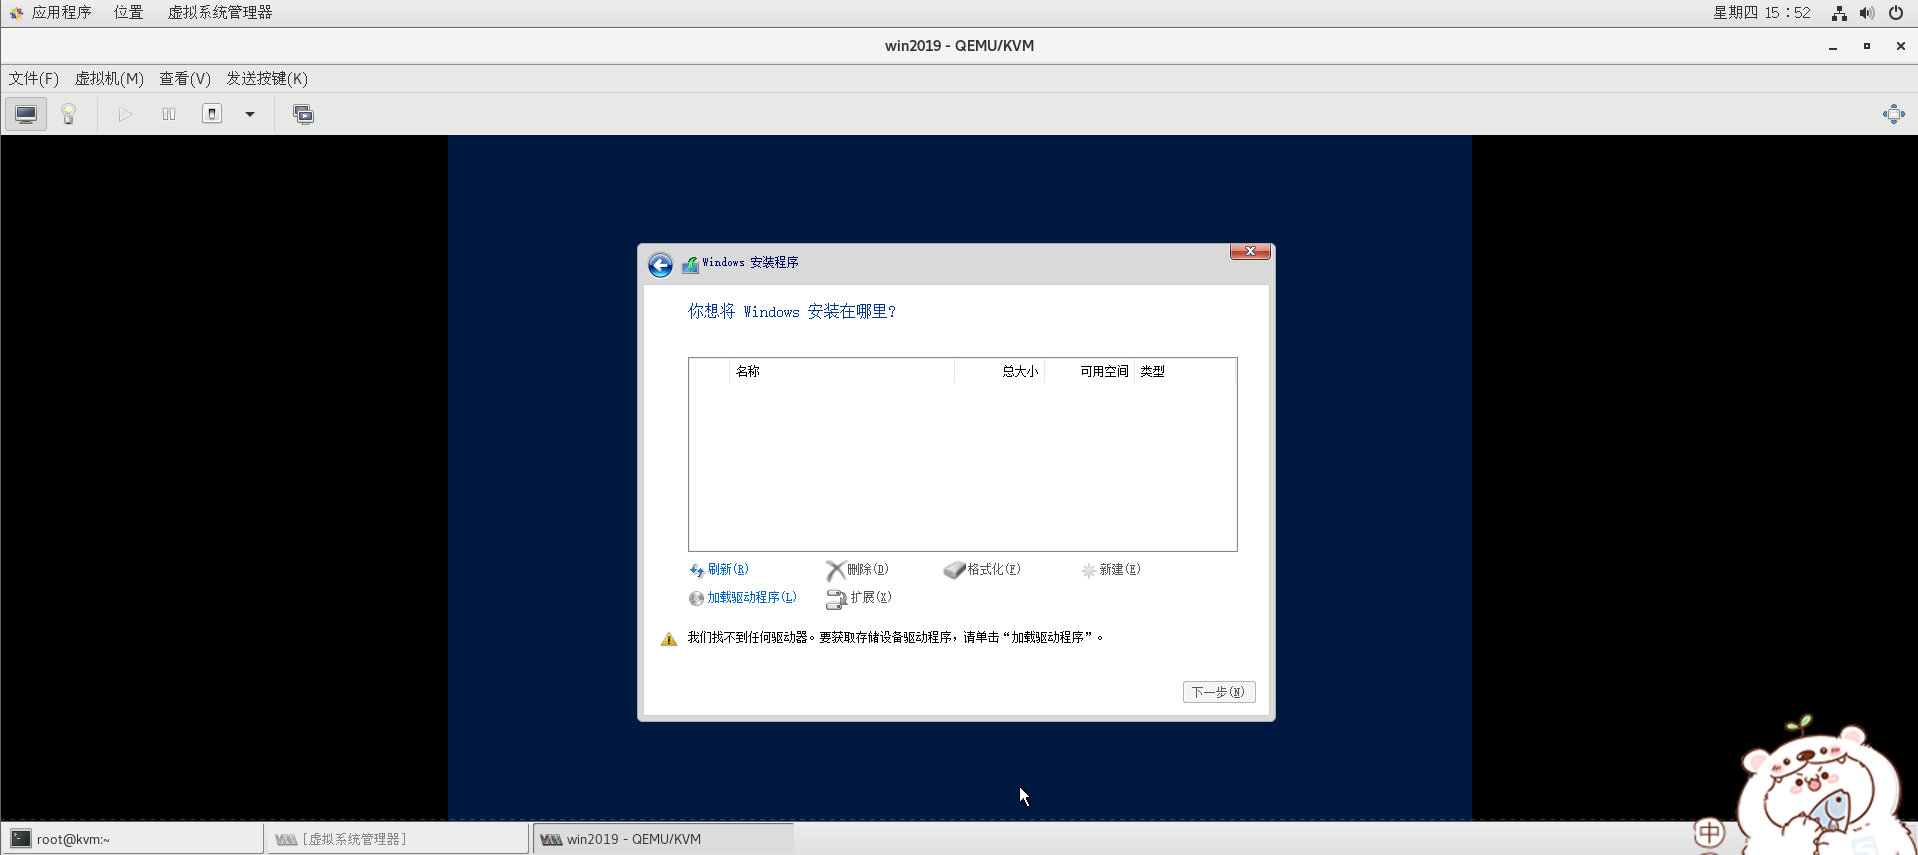This screenshot has width=1918, height=855.
Task: Open the 位置 menu in top panel
Action: coord(128,12)
